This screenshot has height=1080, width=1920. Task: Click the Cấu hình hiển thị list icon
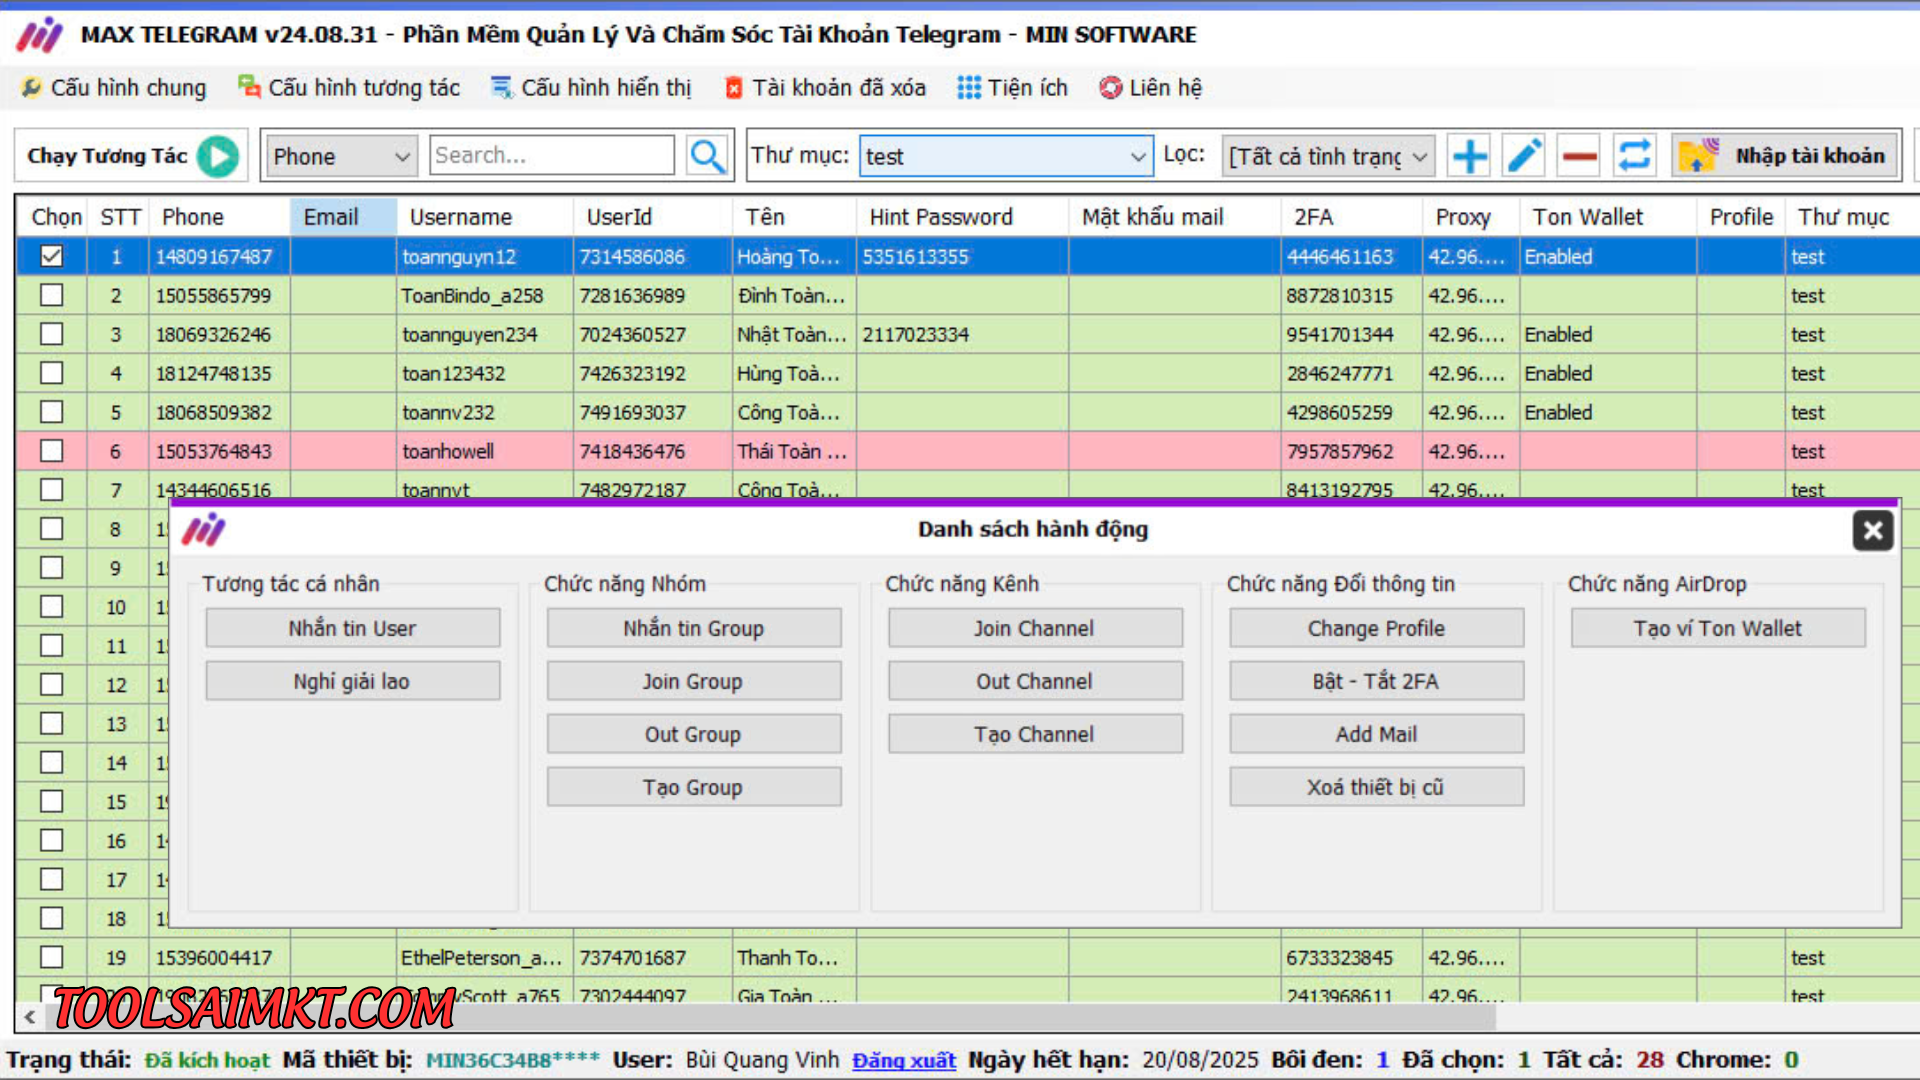501,88
